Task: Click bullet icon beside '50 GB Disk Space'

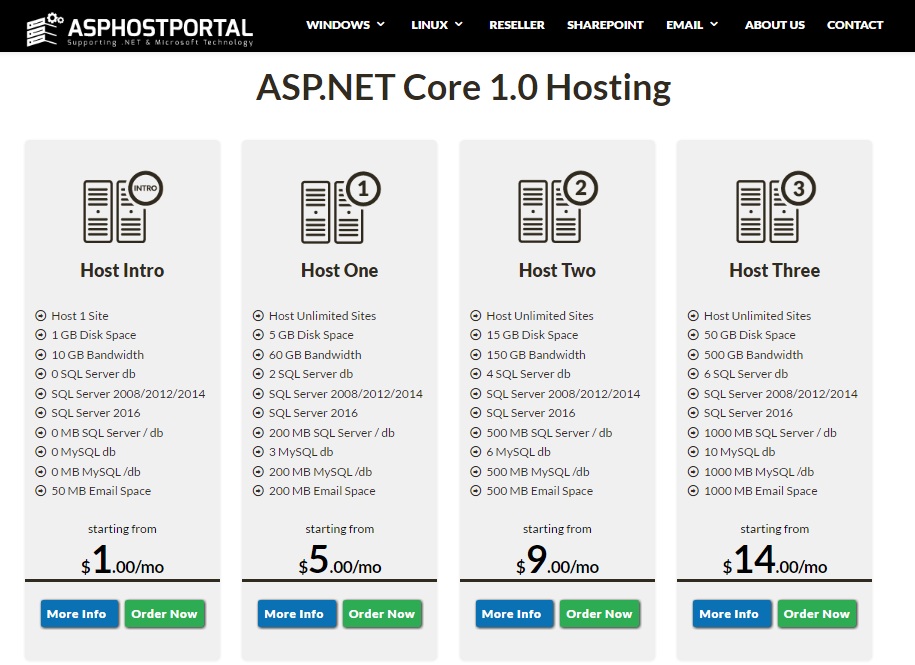Action: pos(693,335)
